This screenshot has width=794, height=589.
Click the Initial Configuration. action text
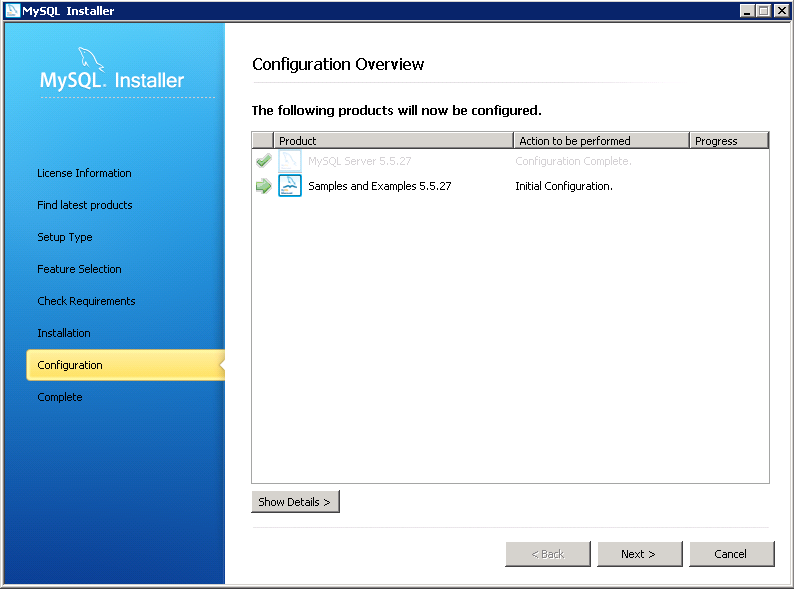pos(564,186)
